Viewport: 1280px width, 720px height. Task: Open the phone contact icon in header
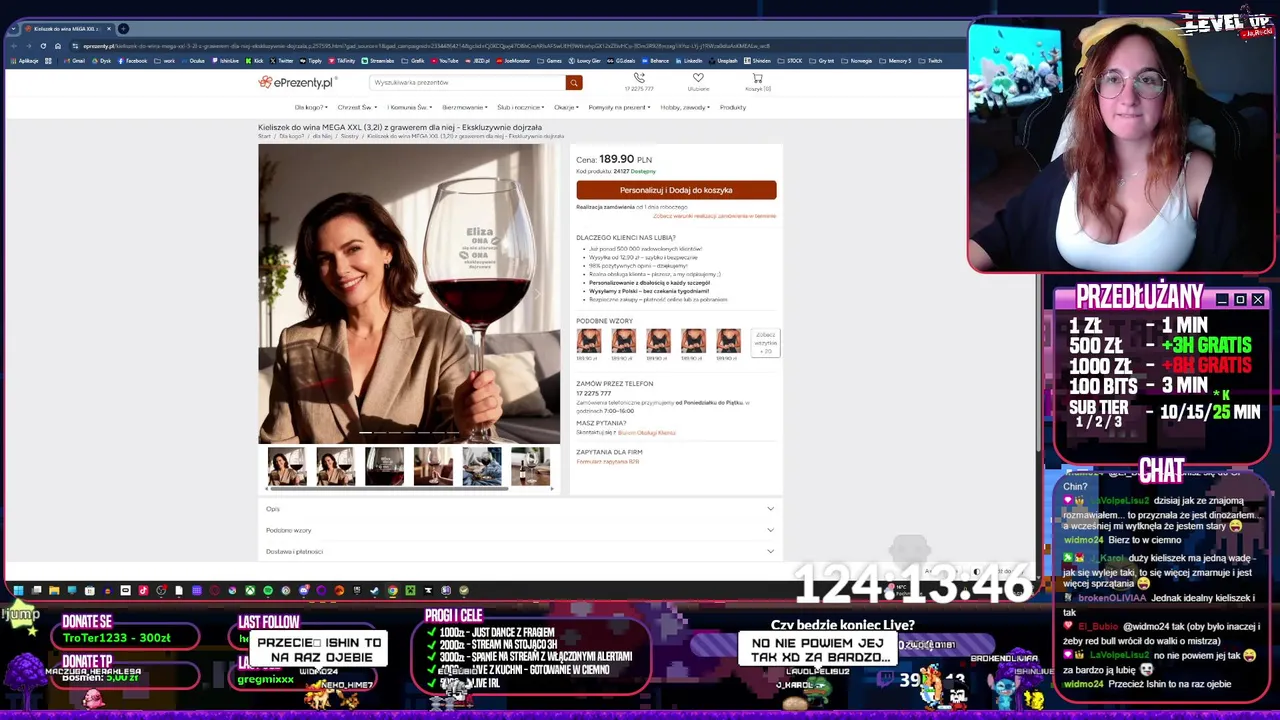(x=639, y=78)
